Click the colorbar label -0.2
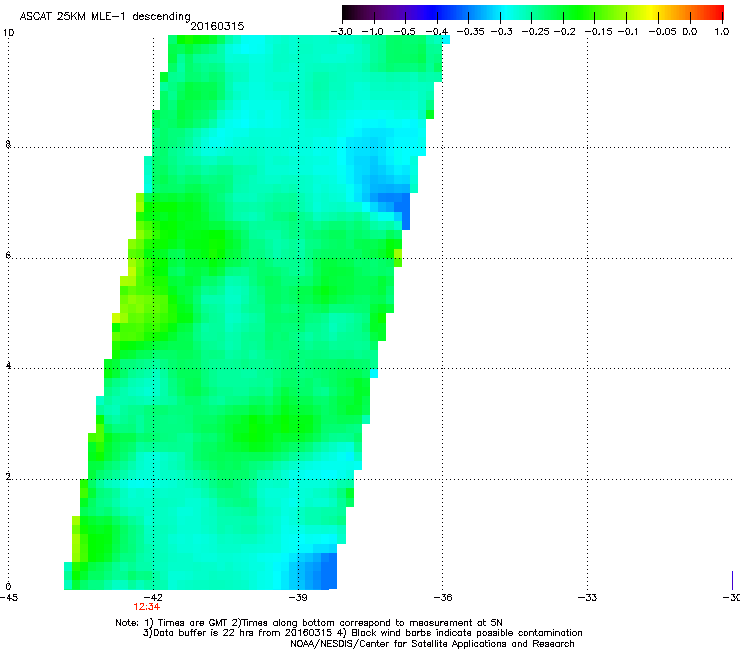740x650 pixels. coord(564,32)
